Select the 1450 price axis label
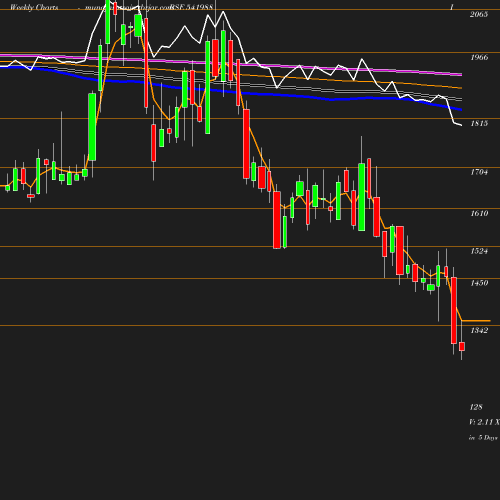Screen dimensions: 500x500 [x=479, y=283]
